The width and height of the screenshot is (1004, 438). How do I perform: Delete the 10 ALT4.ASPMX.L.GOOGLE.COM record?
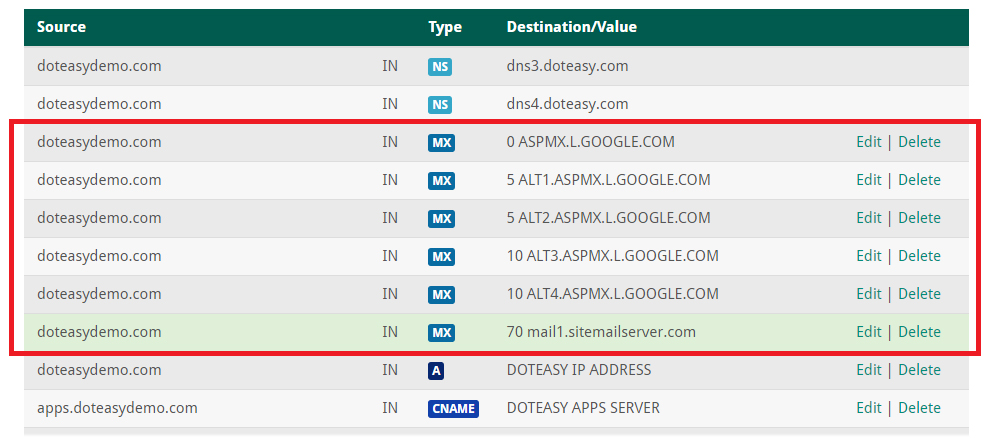[919, 293]
